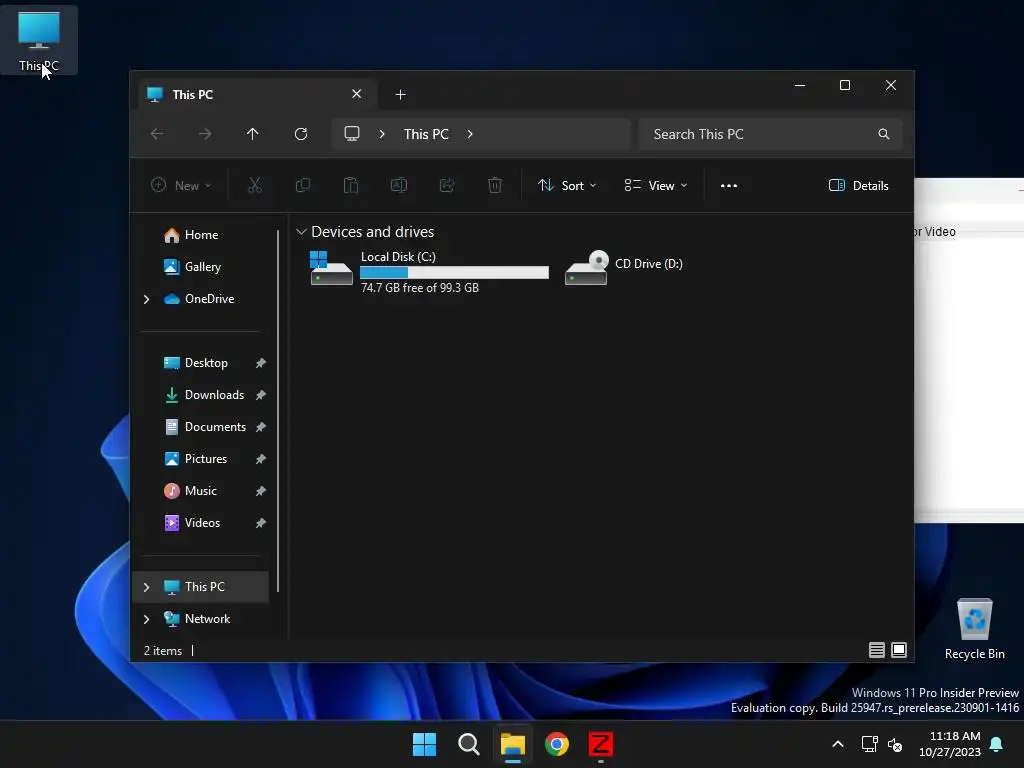Viewport: 1024px width, 768px height.
Task: Open taskbar Search
Action: point(468,744)
